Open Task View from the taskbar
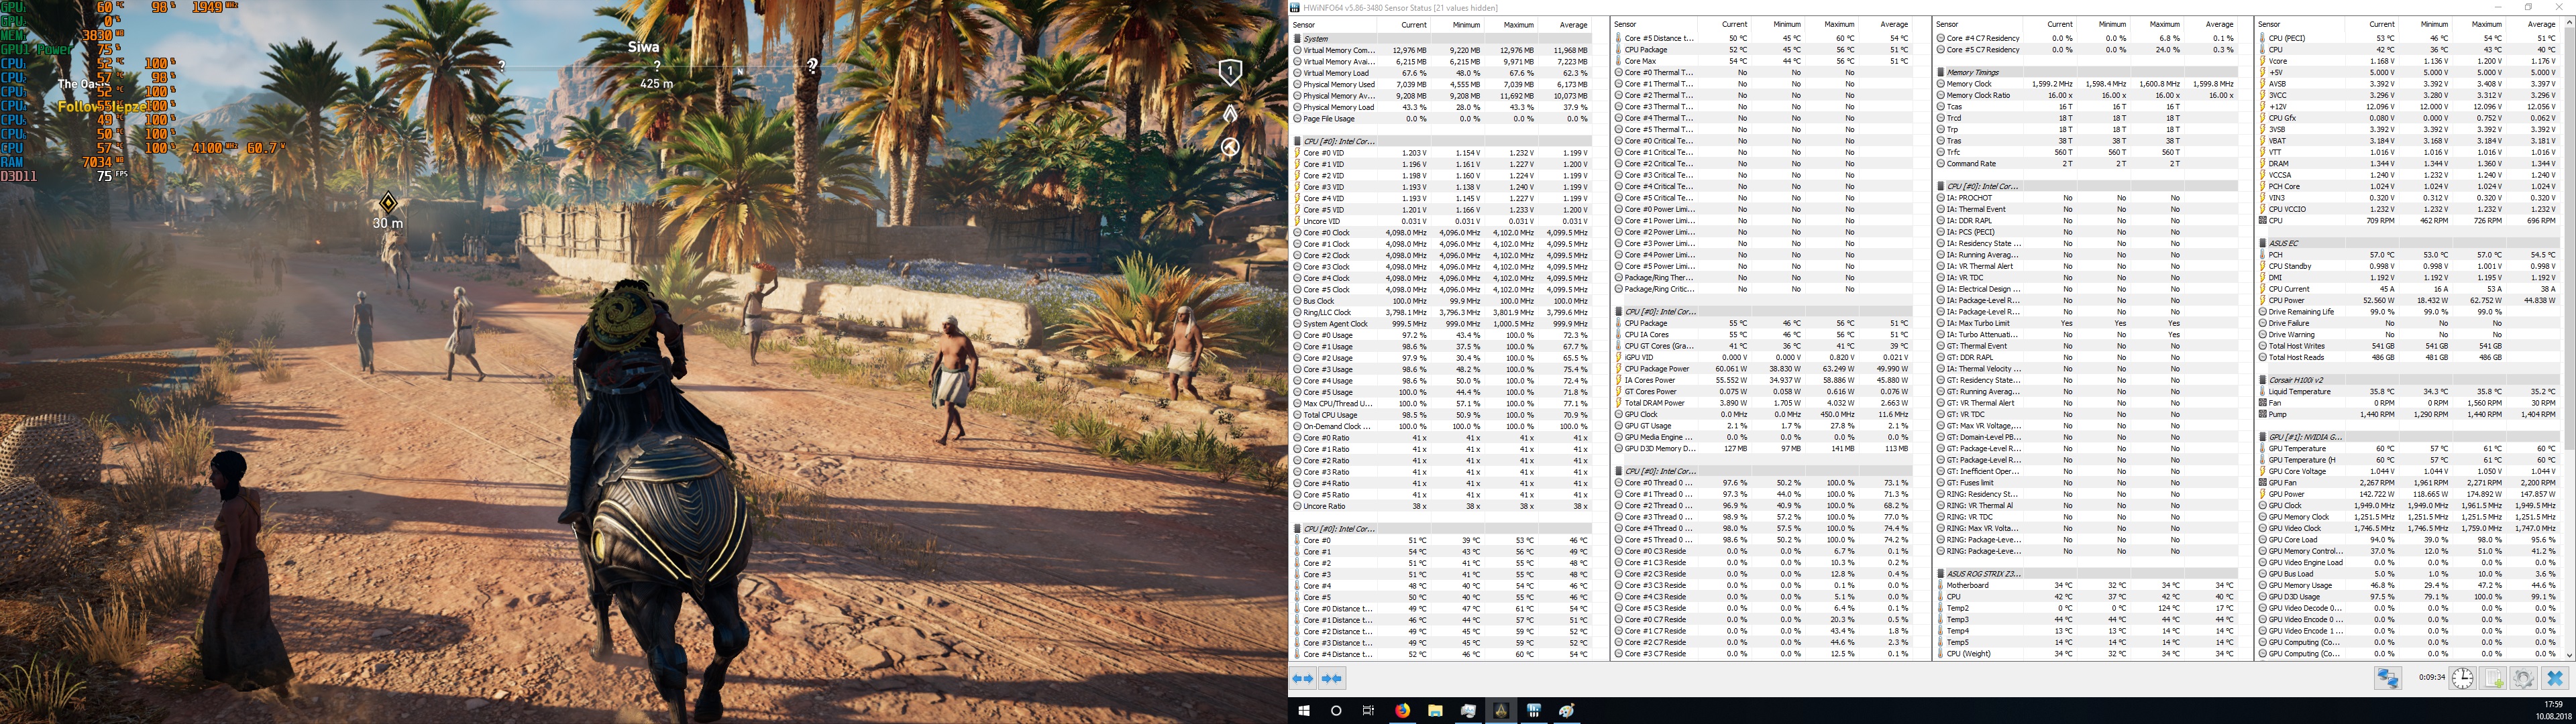The image size is (2576, 724). pyautogui.click(x=1369, y=710)
